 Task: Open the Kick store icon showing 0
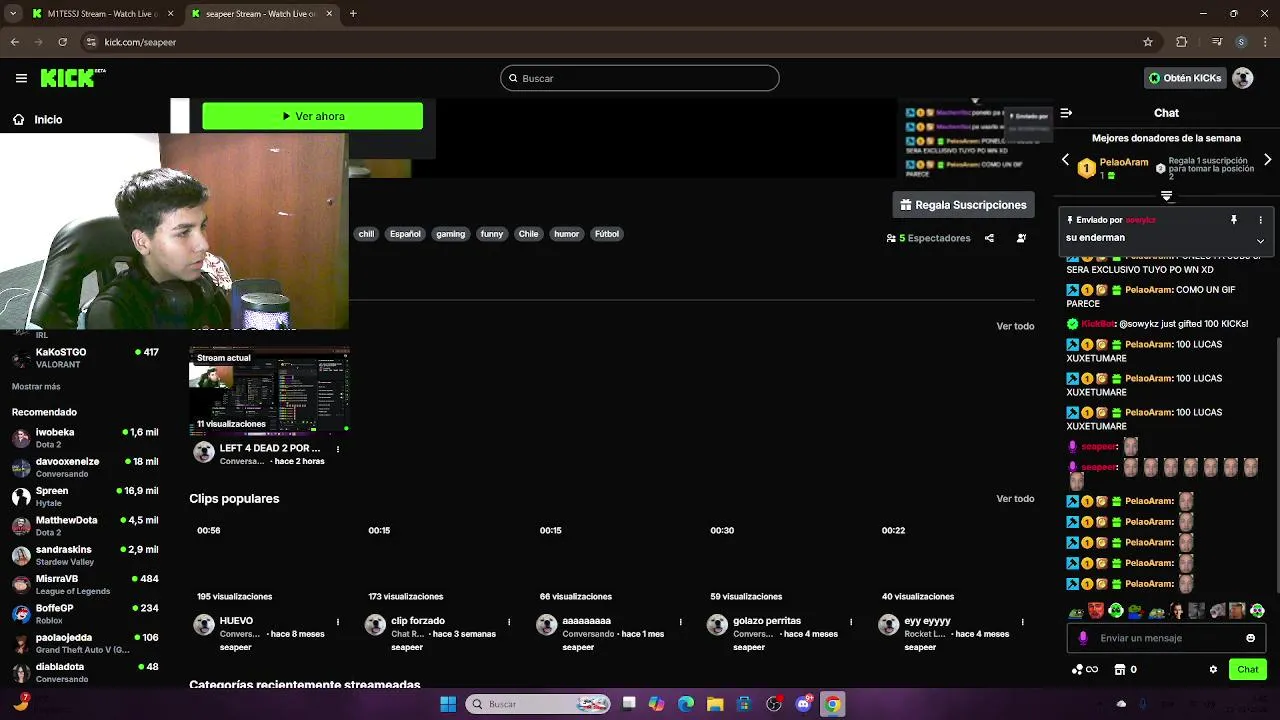pyautogui.click(x=1125, y=669)
